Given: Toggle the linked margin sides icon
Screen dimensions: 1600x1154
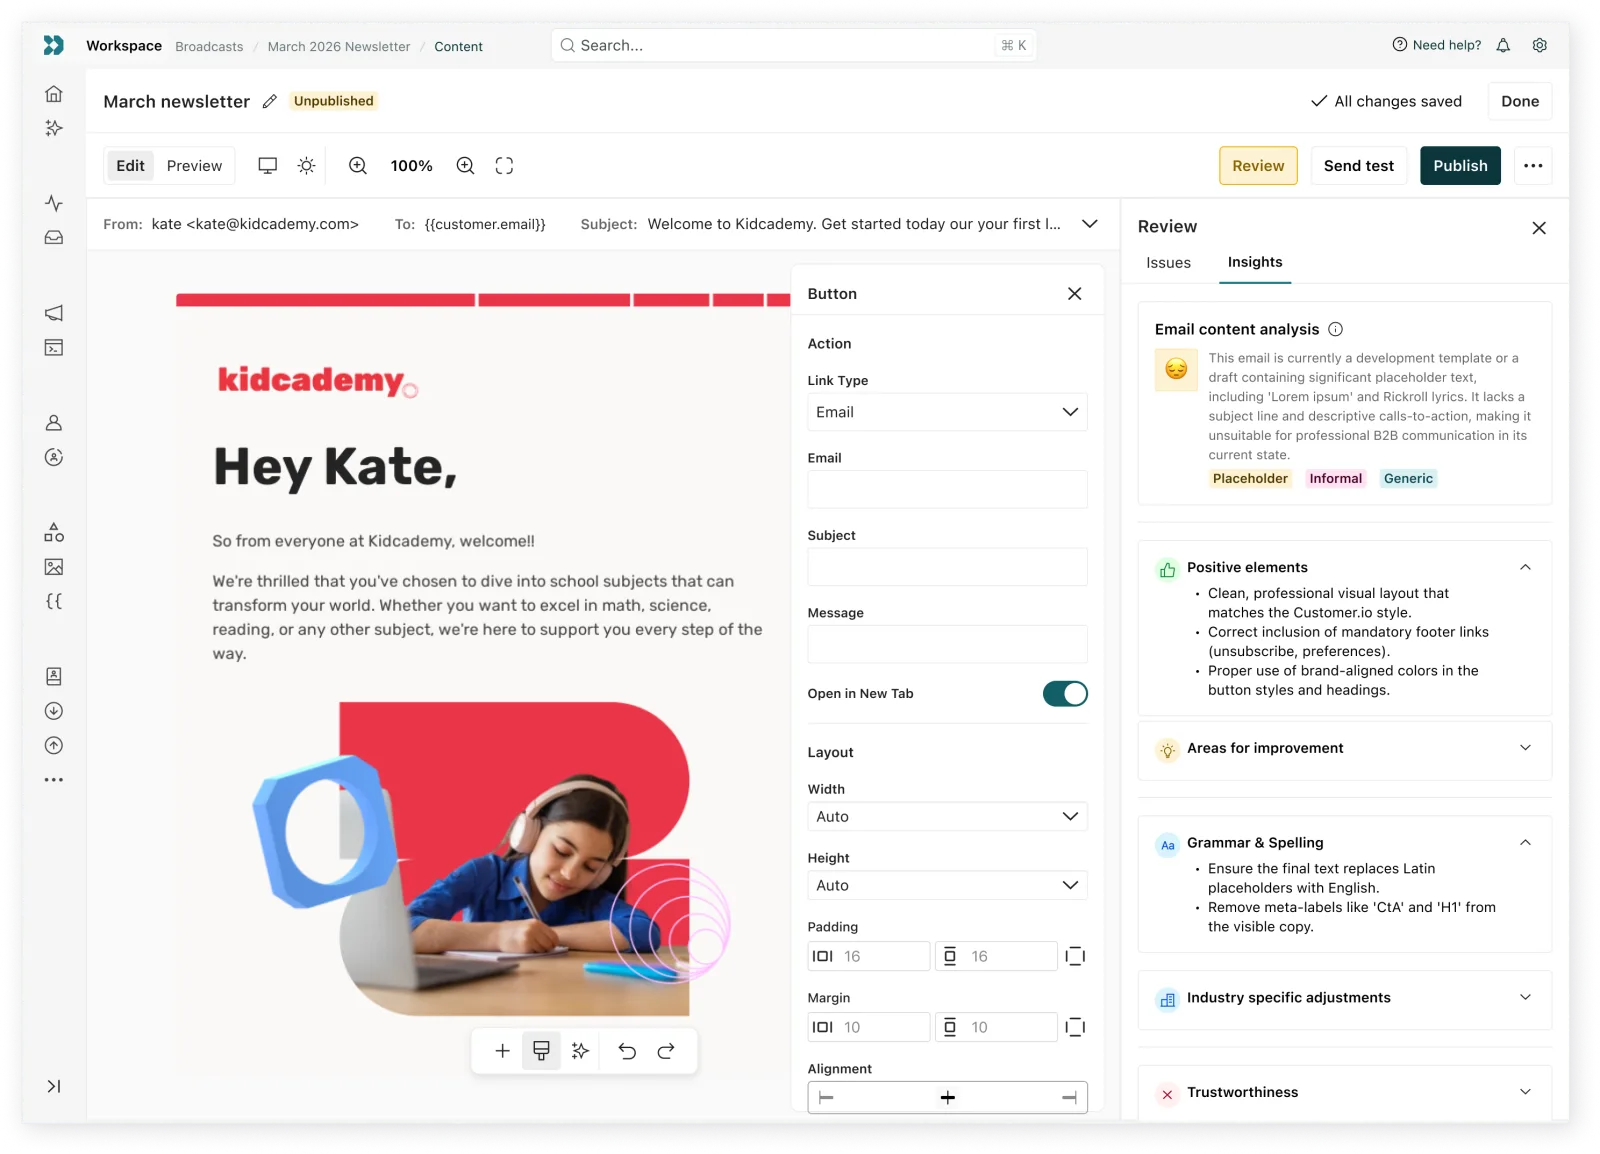Looking at the screenshot, I should click(x=1076, y=1028).
